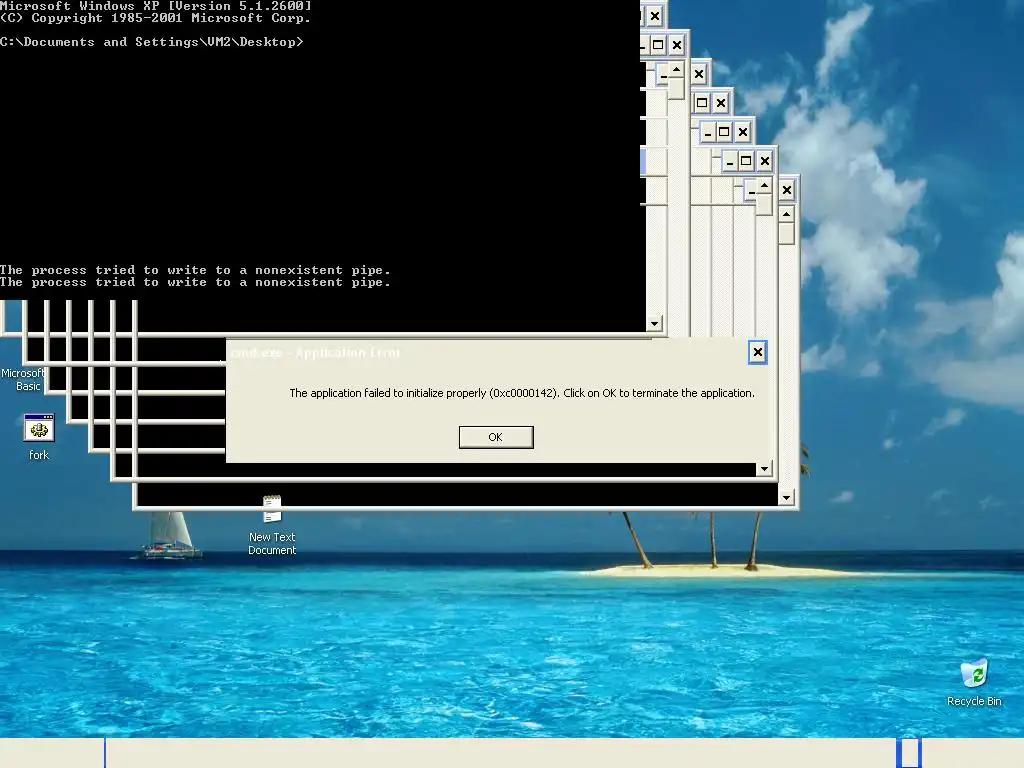This screenshot has width=1024, height=768.
Task: Click the error message text about 0xc0000142
Action: tap(522, 393)
